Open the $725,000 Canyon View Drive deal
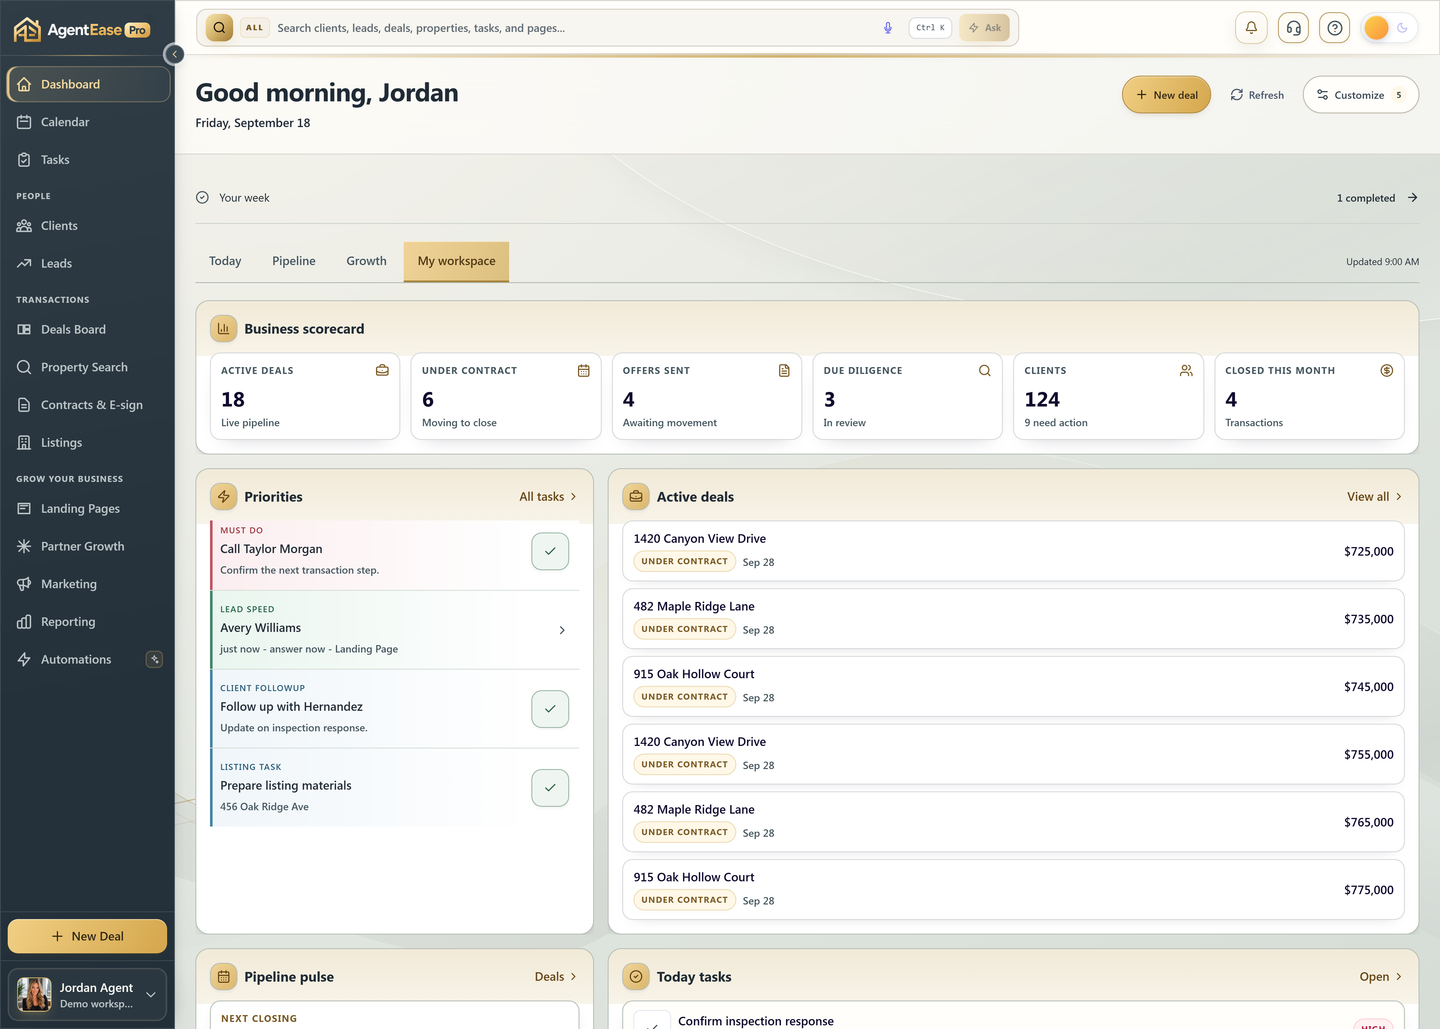The height and width of the screenshot is (1029, 1440). (1013, 551)
